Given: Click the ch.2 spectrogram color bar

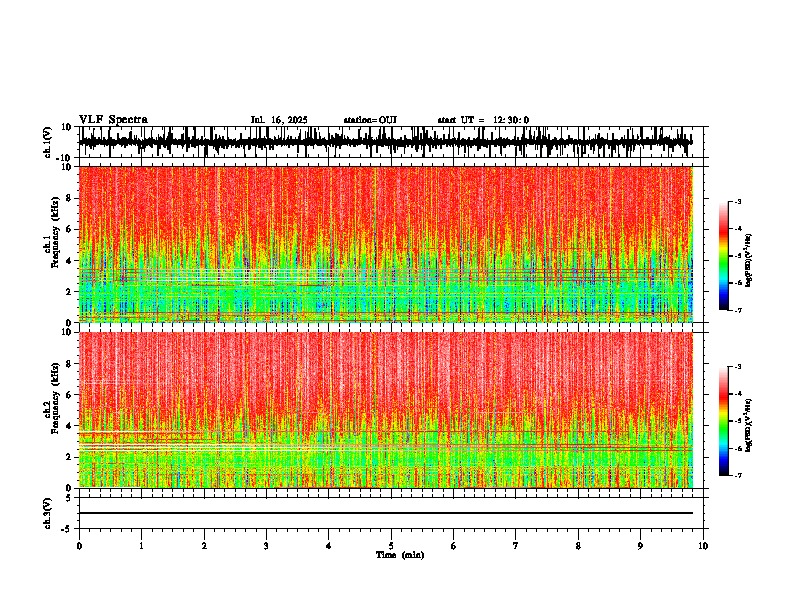Looking at the screenshot, I should click(724, 421).
